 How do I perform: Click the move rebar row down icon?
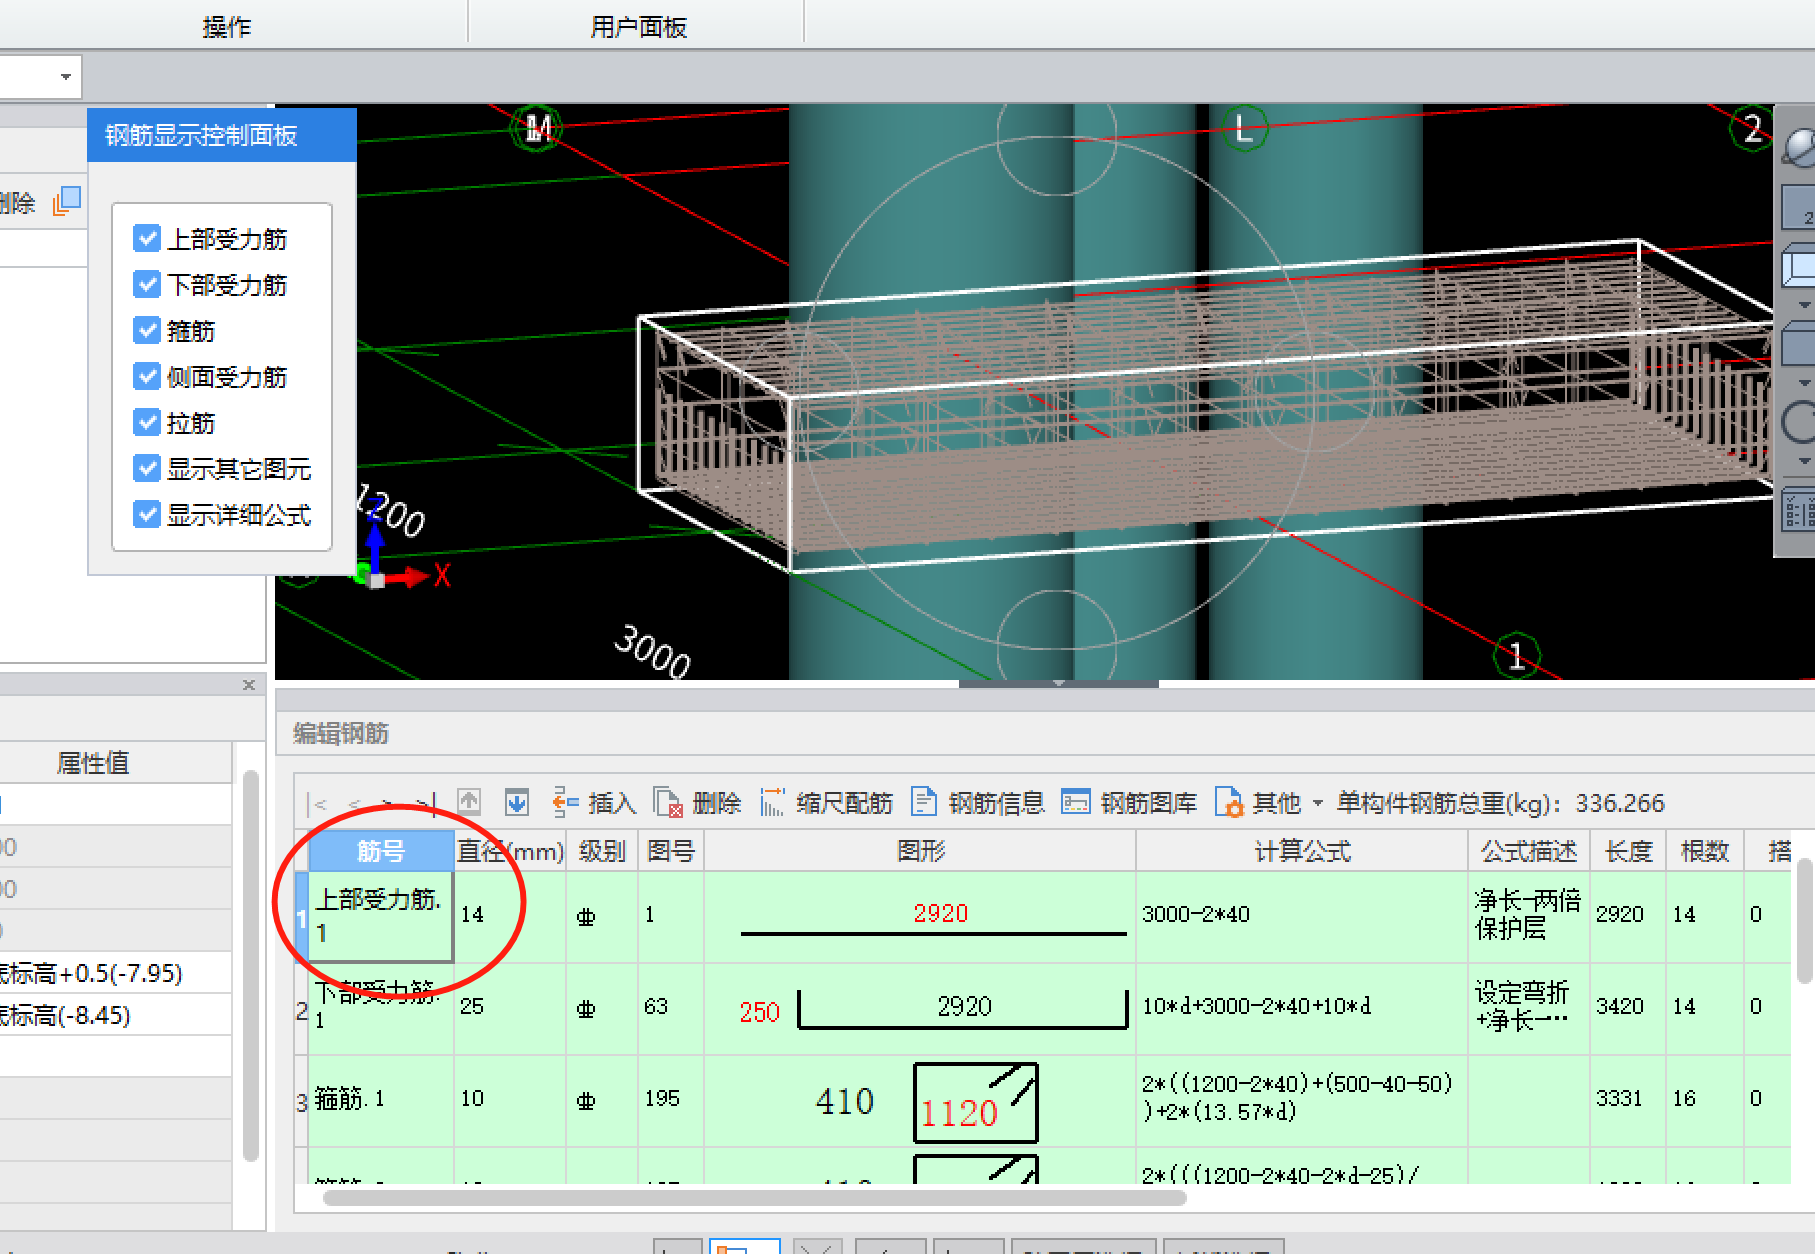517,802
